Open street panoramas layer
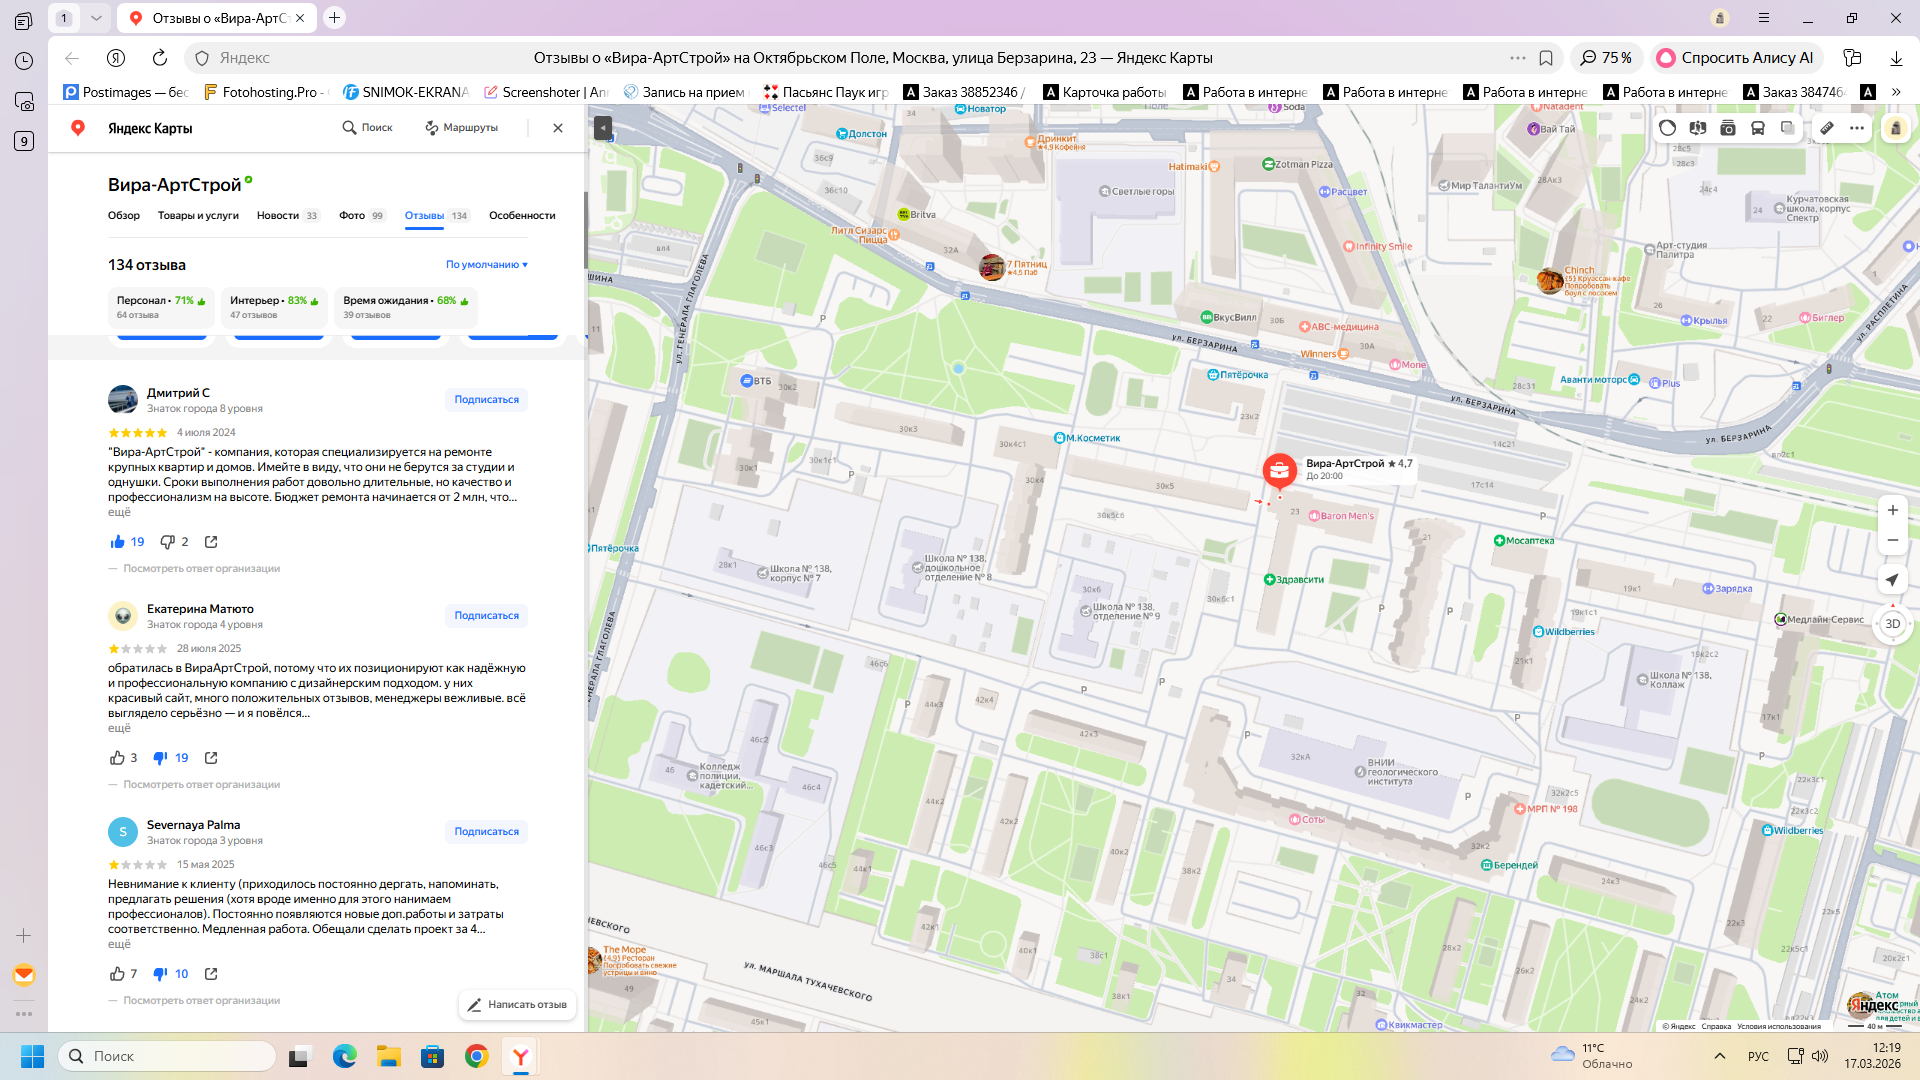This screenshot has width=1920, height=1080. [x=1697, y=128]
